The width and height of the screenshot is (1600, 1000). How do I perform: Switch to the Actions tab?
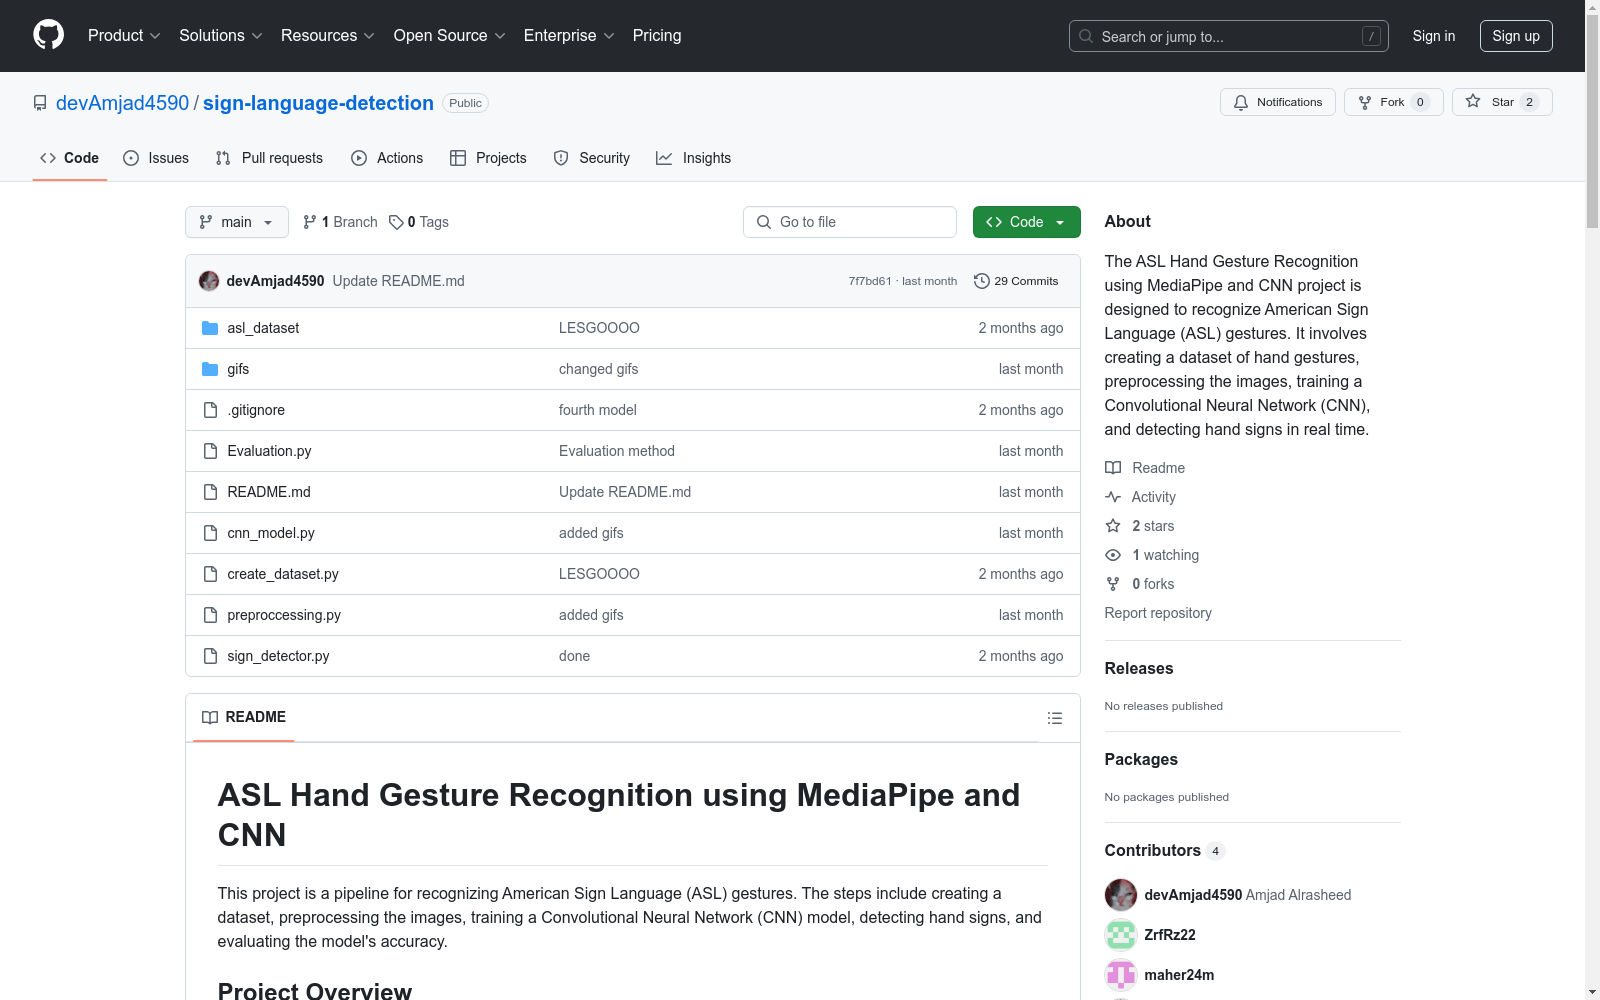tap(387, 158)
